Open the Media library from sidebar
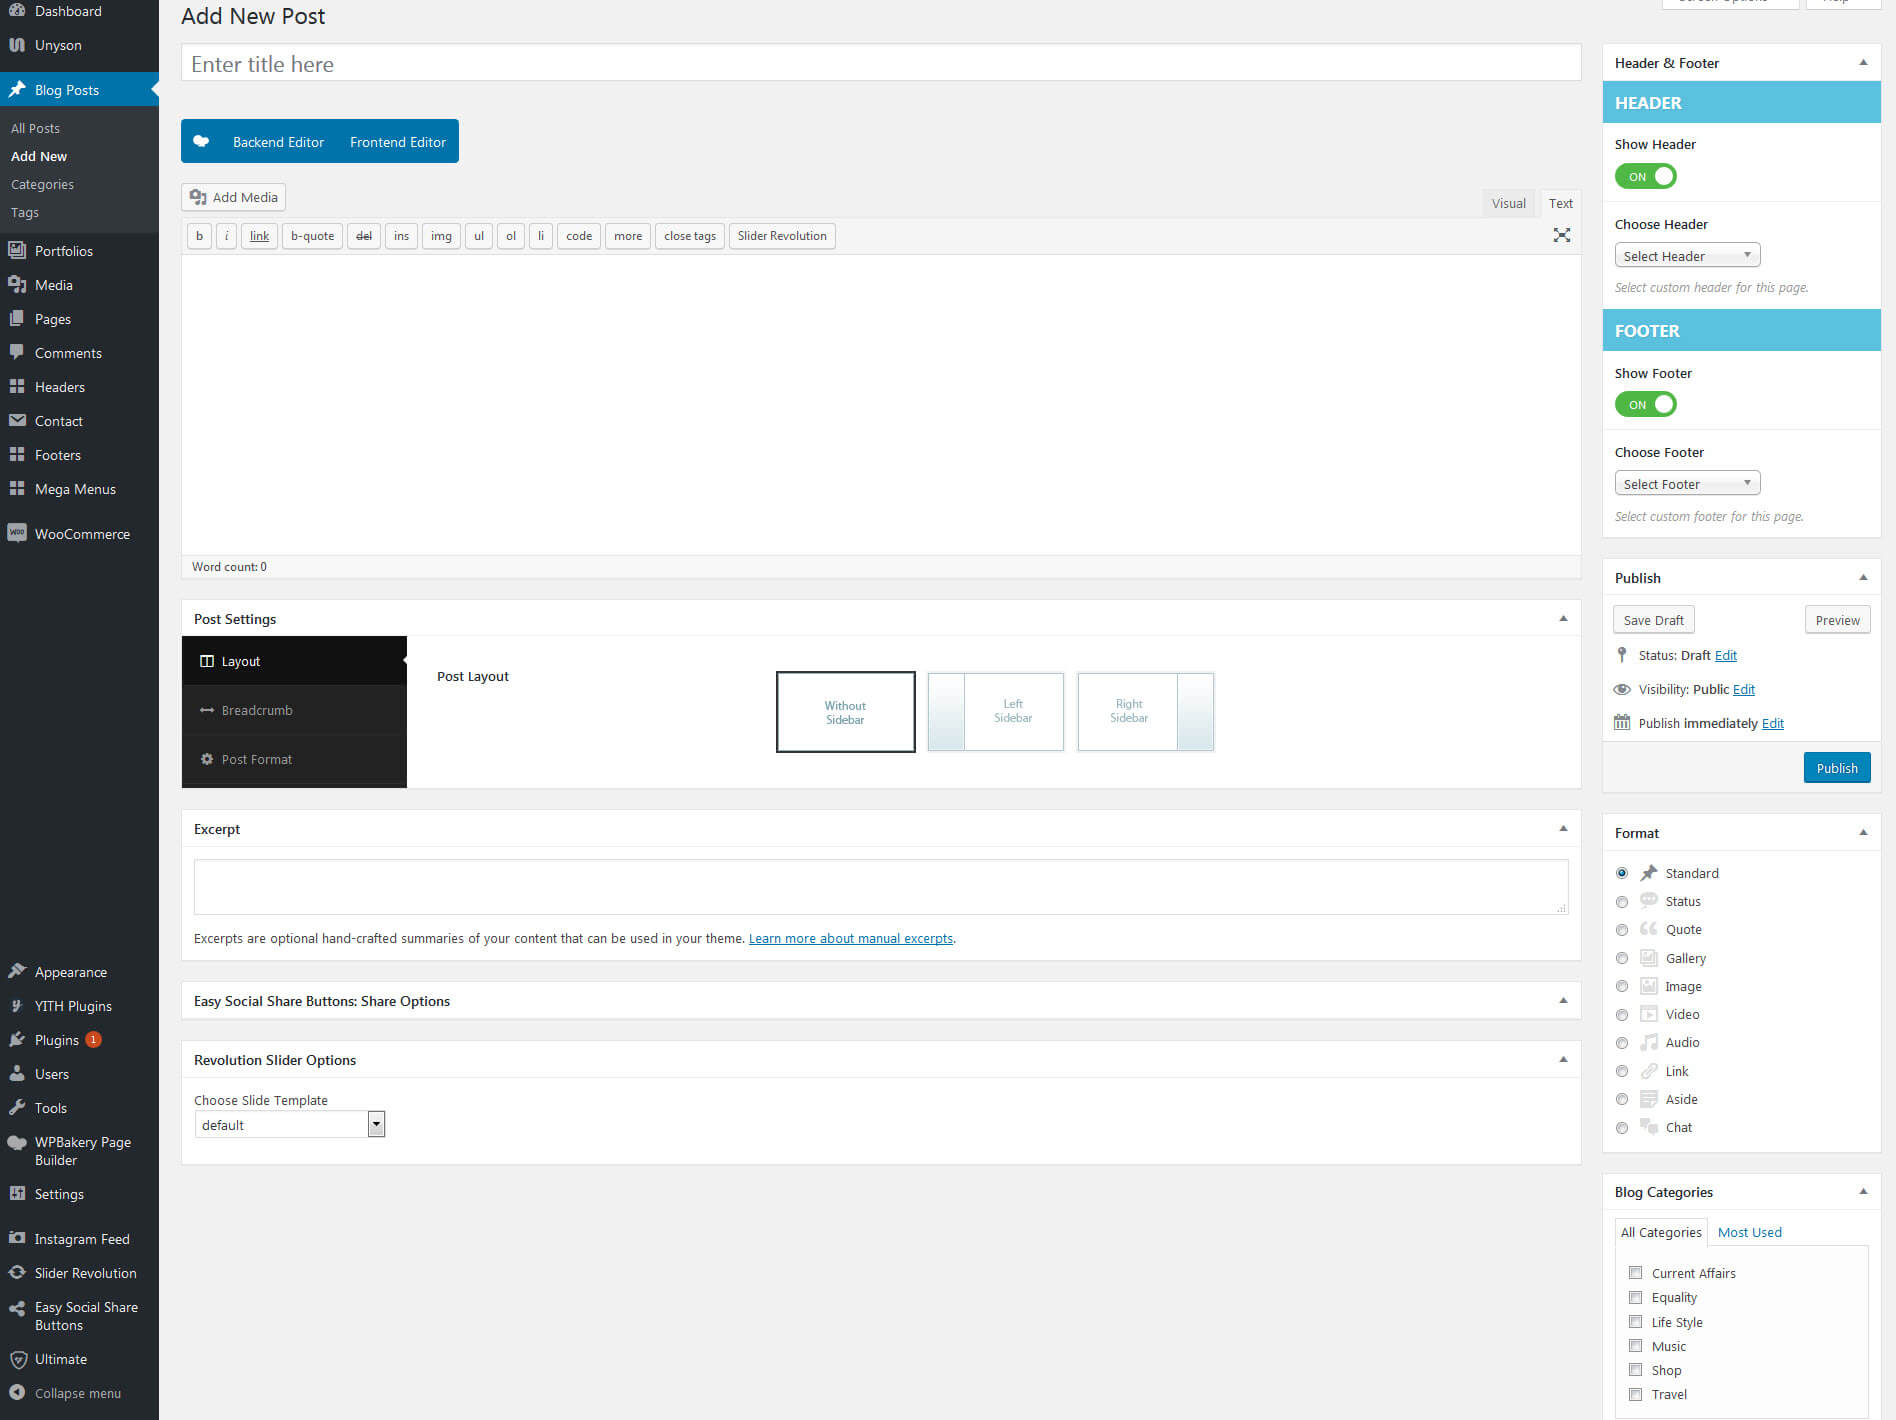The height and width of the screenshot is (1420, 1896). click(x=52, y=285)
